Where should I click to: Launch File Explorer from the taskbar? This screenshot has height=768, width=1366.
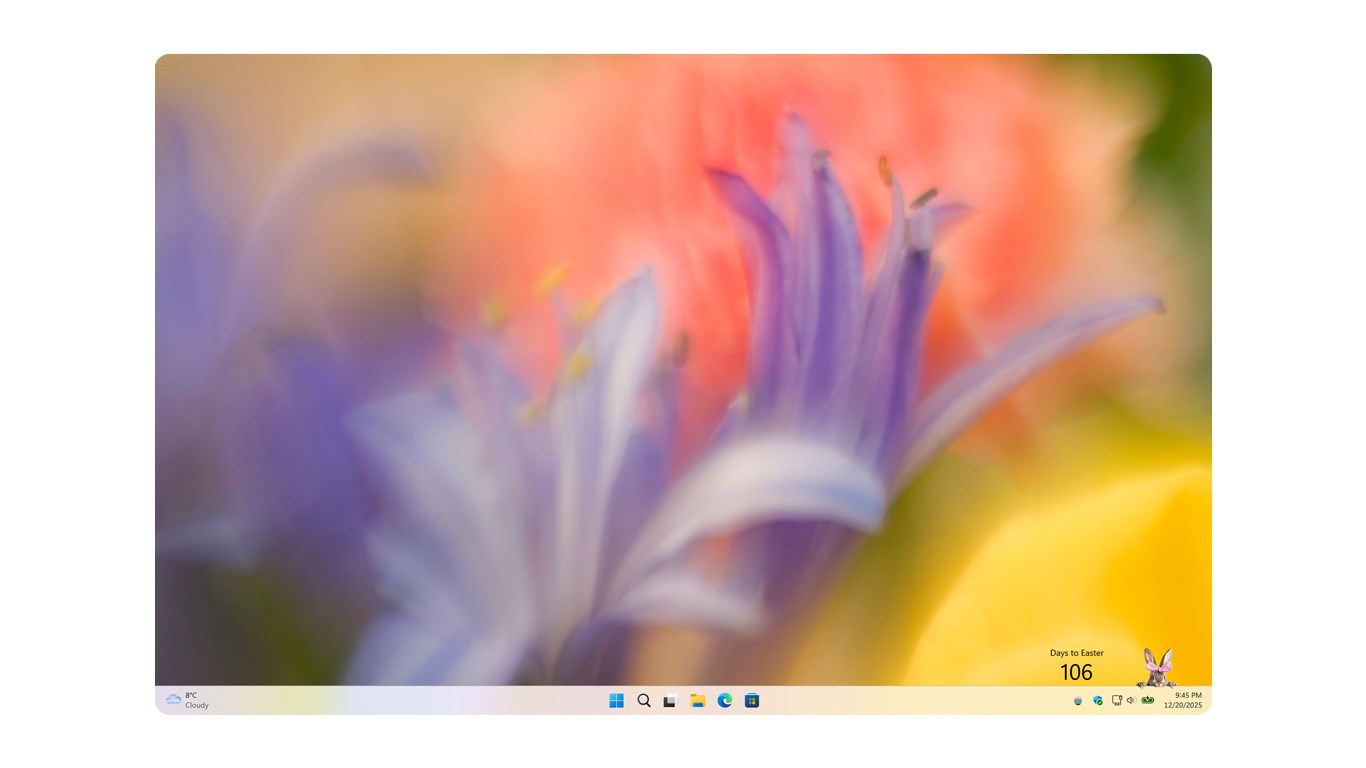coord(695,700)
